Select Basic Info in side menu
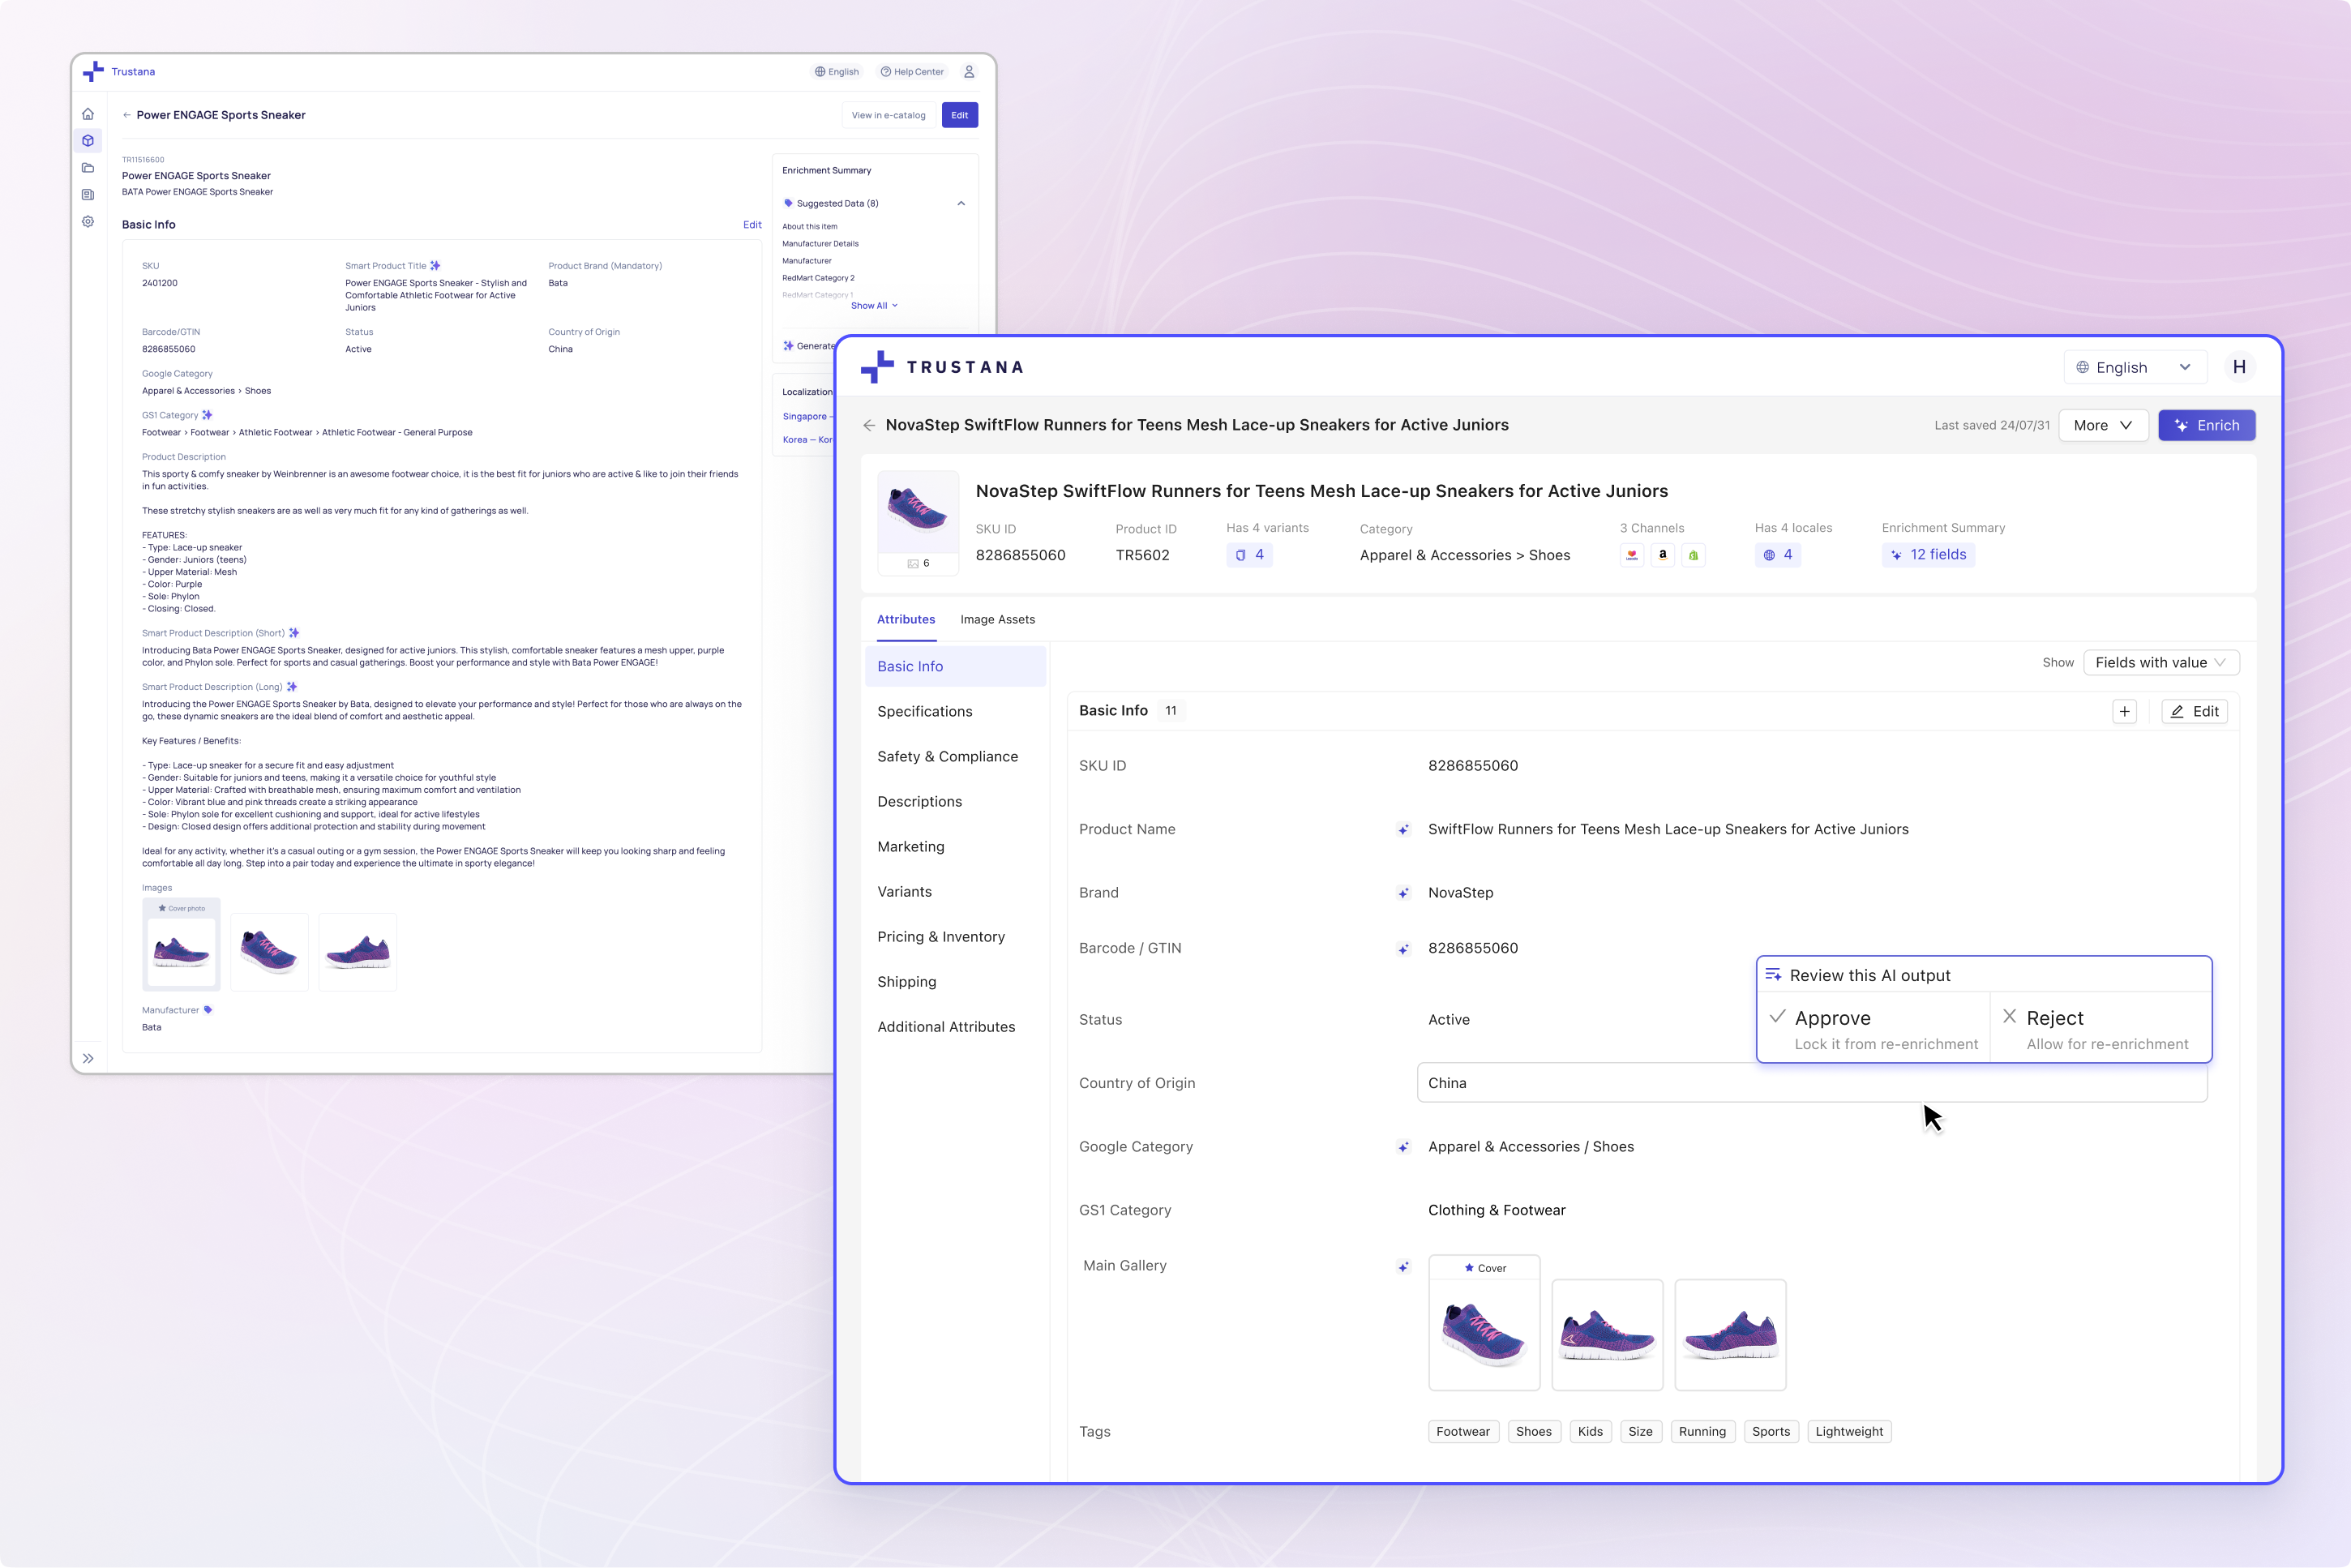The image size is (2351, 1568). click(955, 667)
